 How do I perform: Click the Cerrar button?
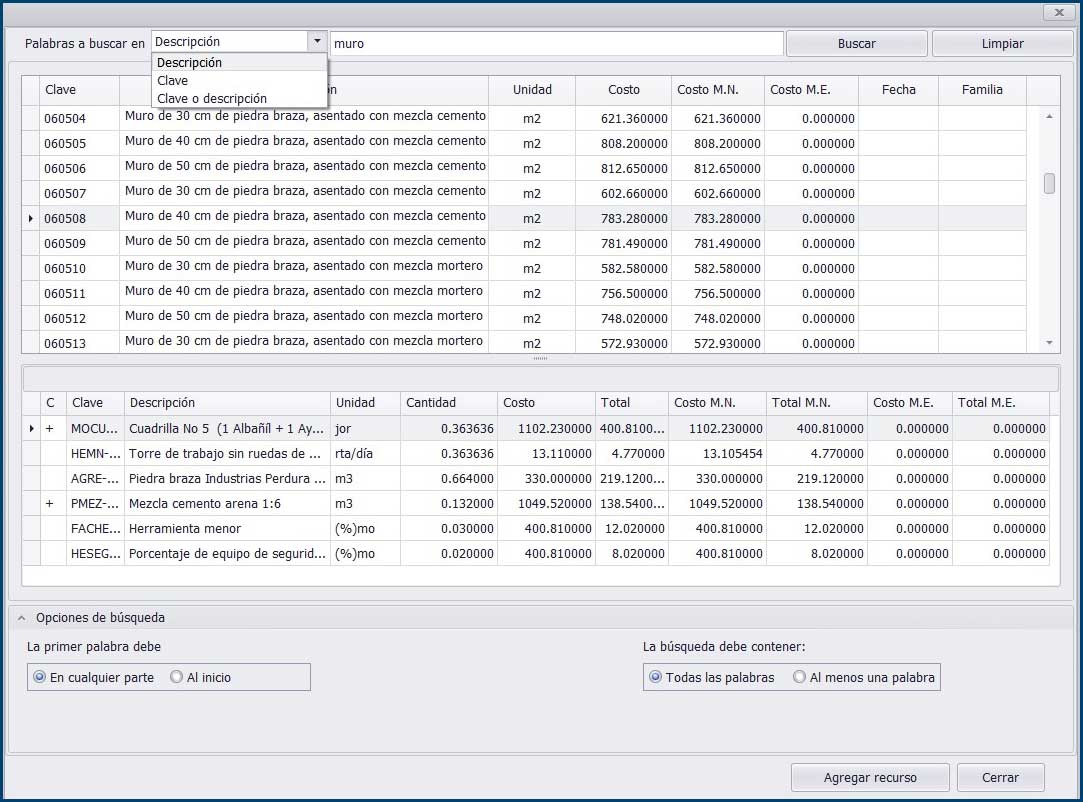(1000, 778)
